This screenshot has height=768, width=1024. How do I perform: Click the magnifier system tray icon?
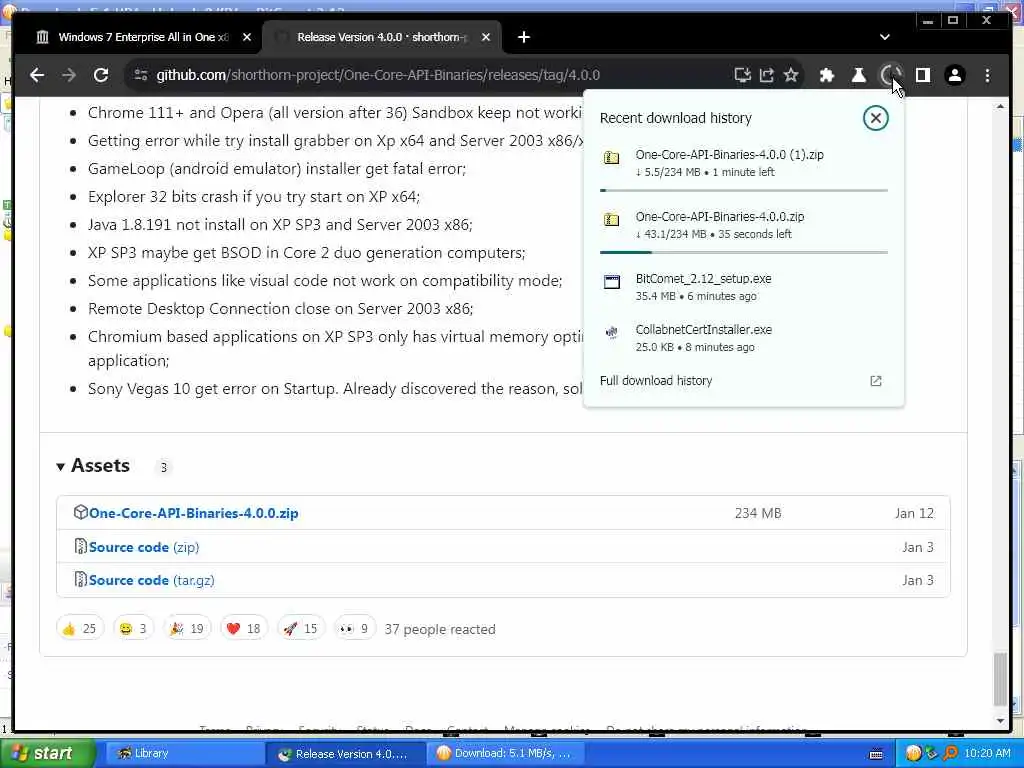[x=950, y=754]
